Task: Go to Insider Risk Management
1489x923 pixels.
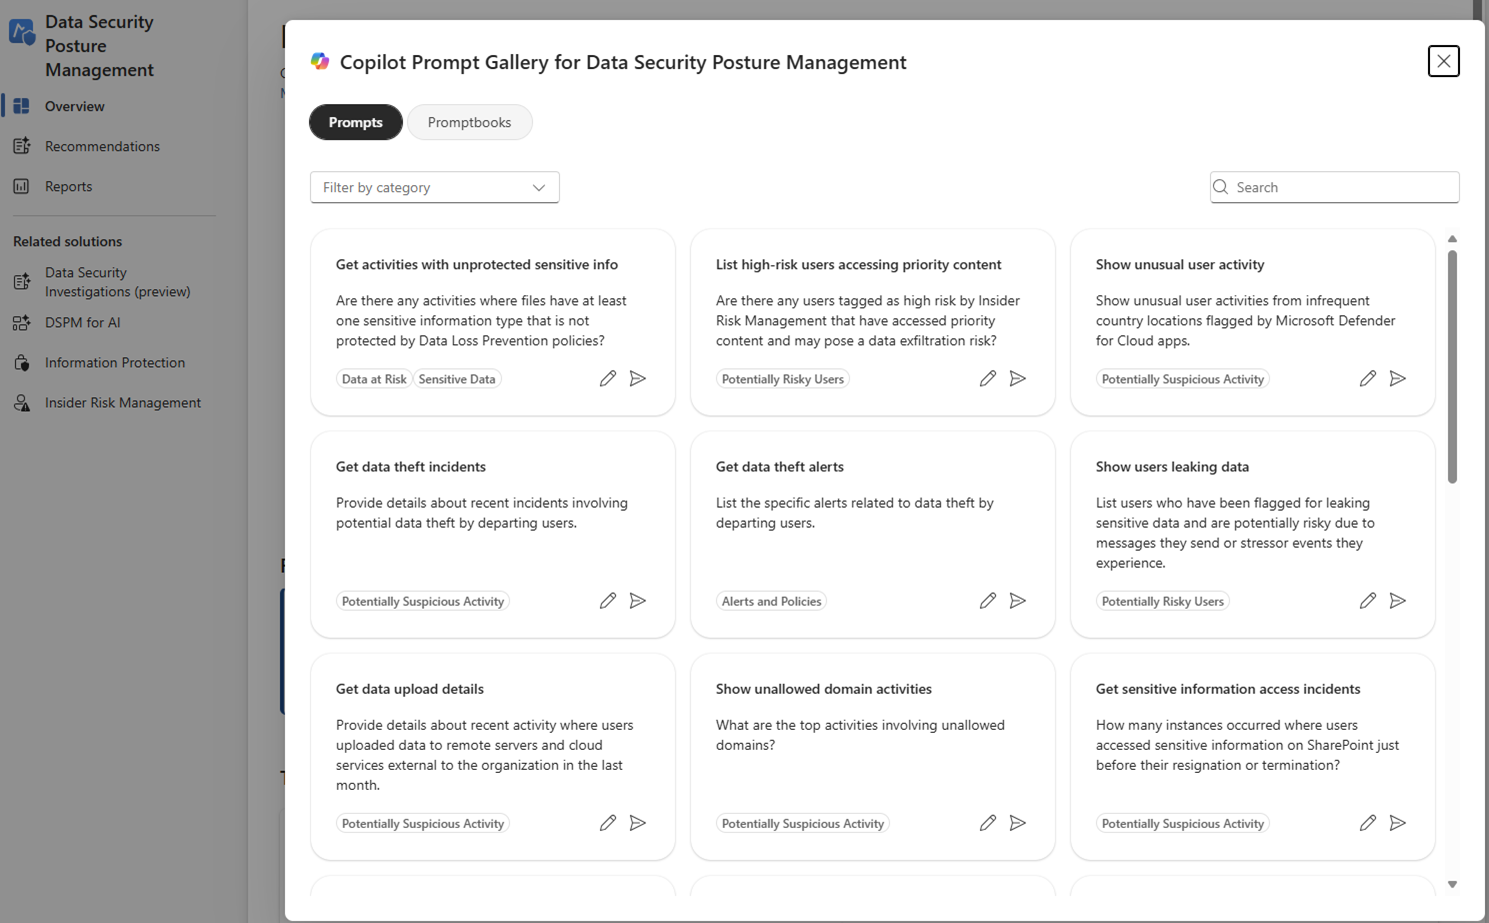Action: pyautogui.click(x=122, y=402)
